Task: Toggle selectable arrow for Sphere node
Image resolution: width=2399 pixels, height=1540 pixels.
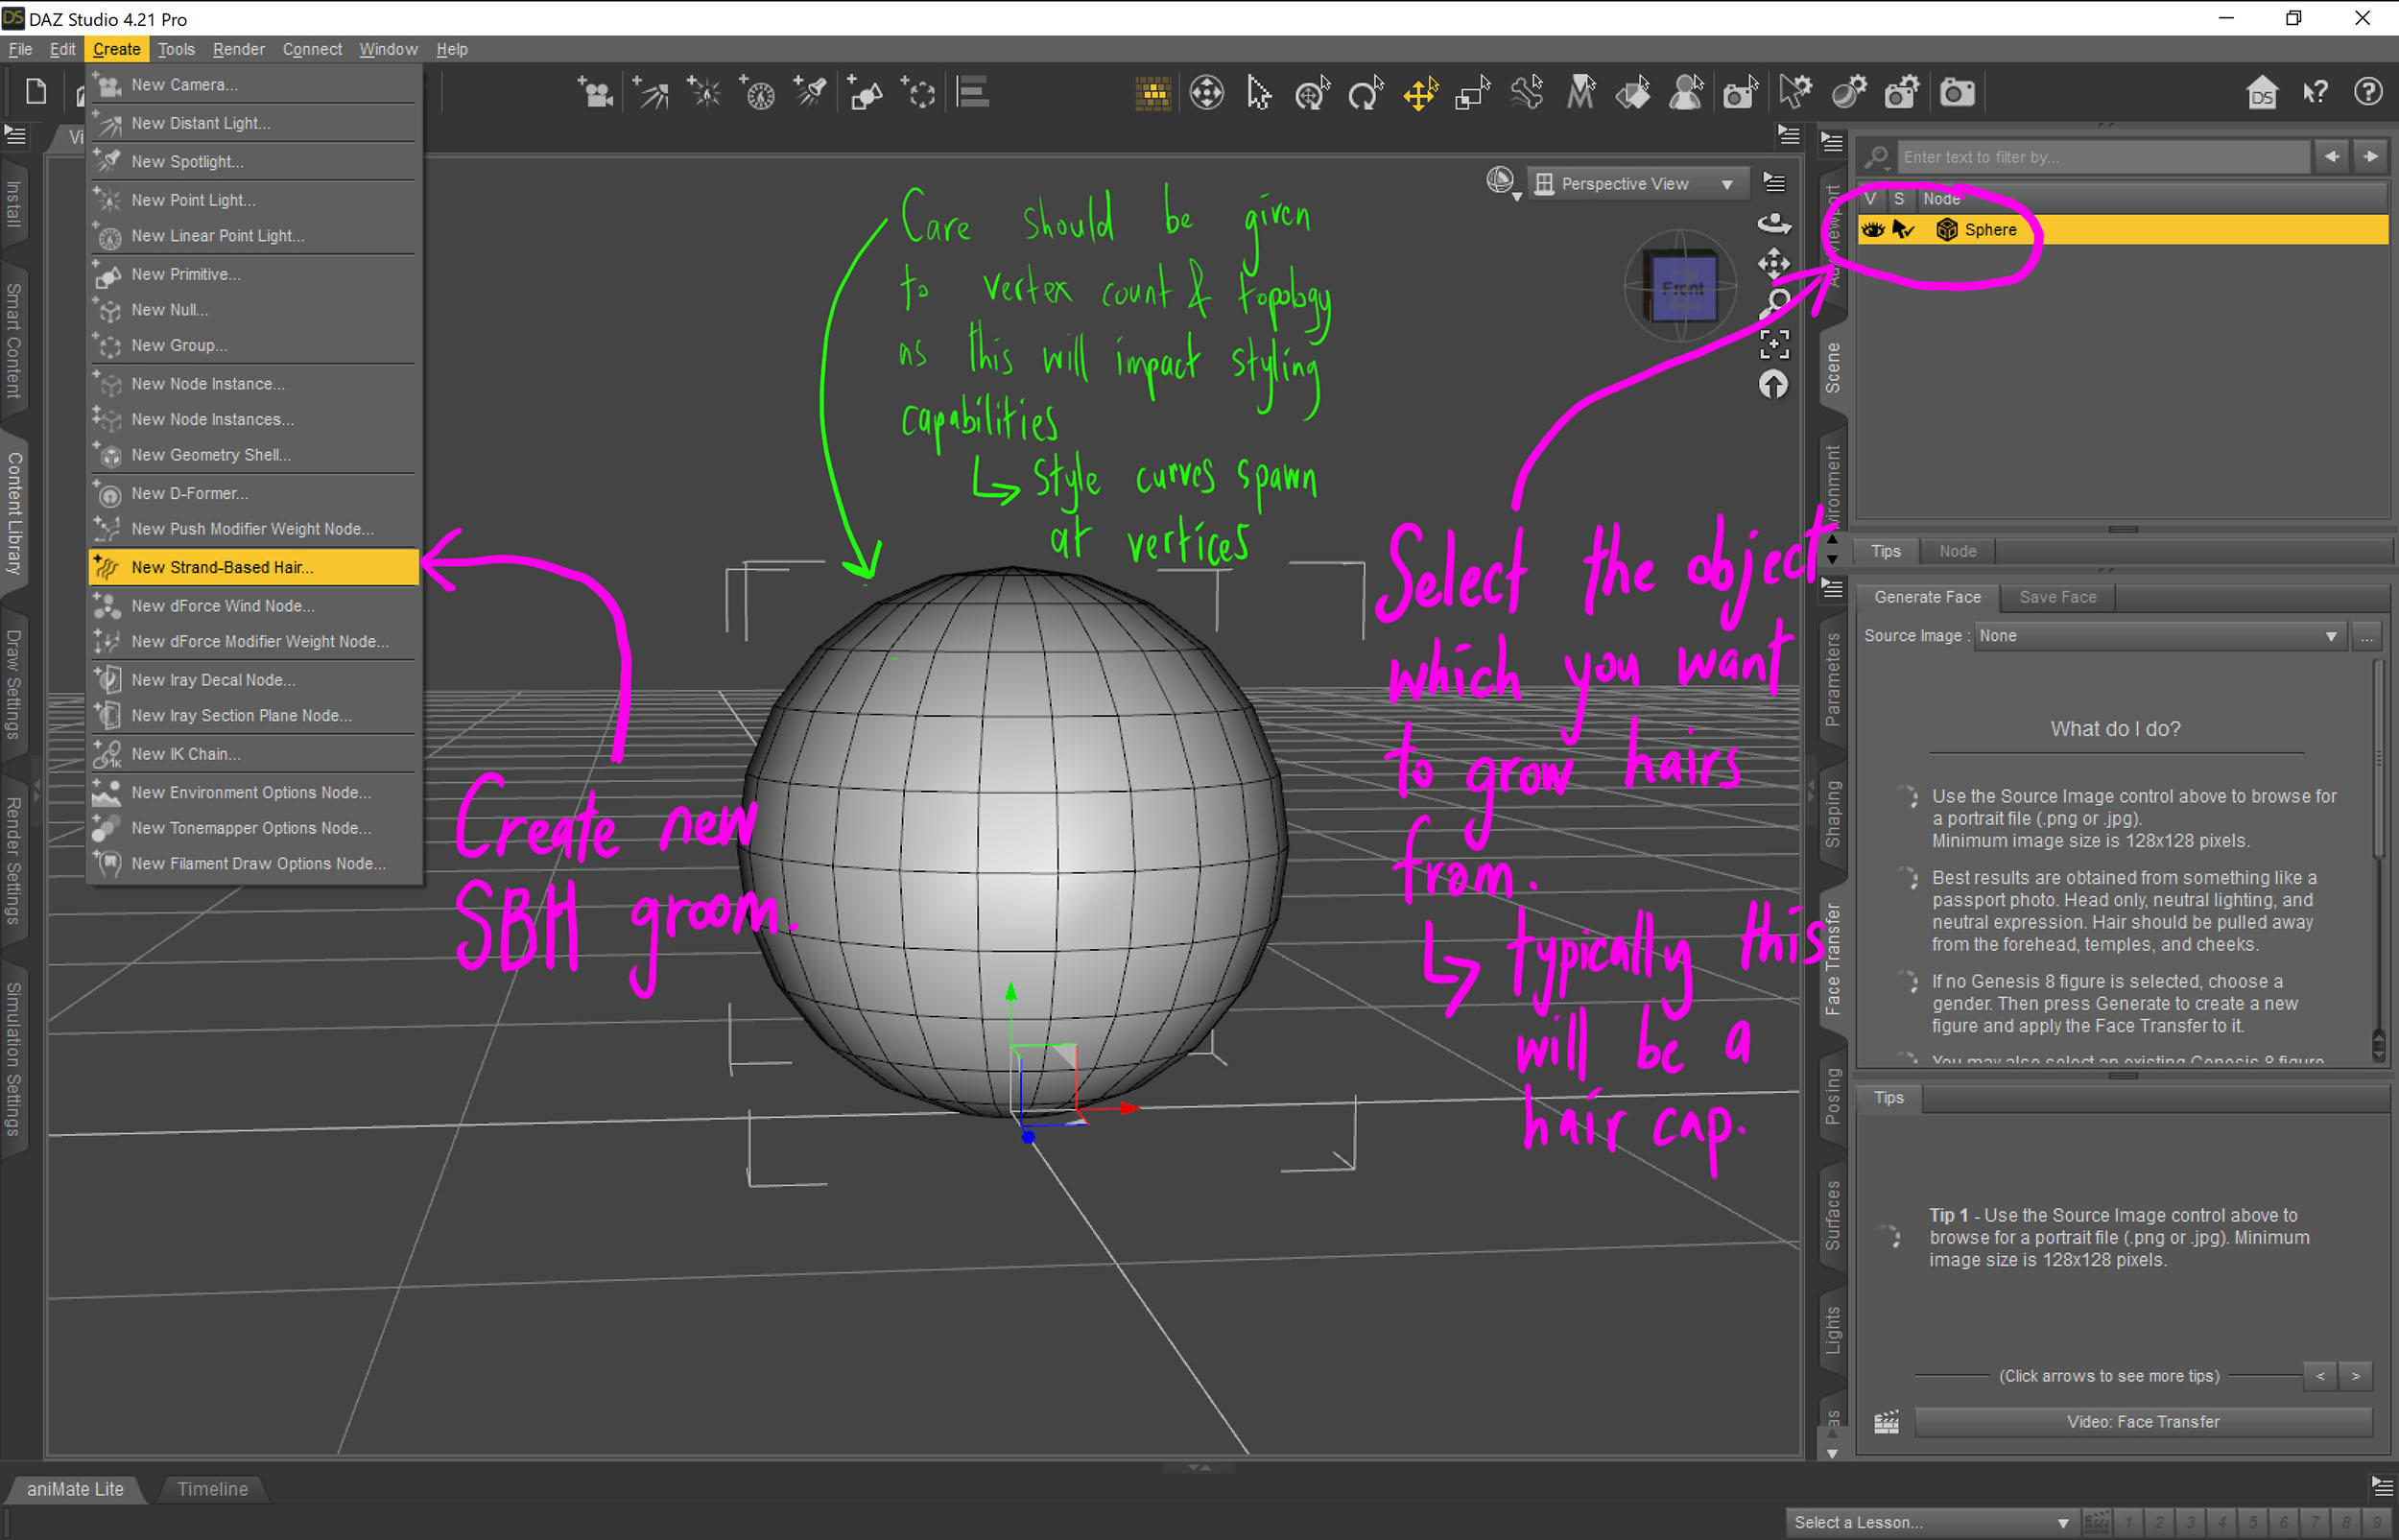Action: click(1901, 230)
